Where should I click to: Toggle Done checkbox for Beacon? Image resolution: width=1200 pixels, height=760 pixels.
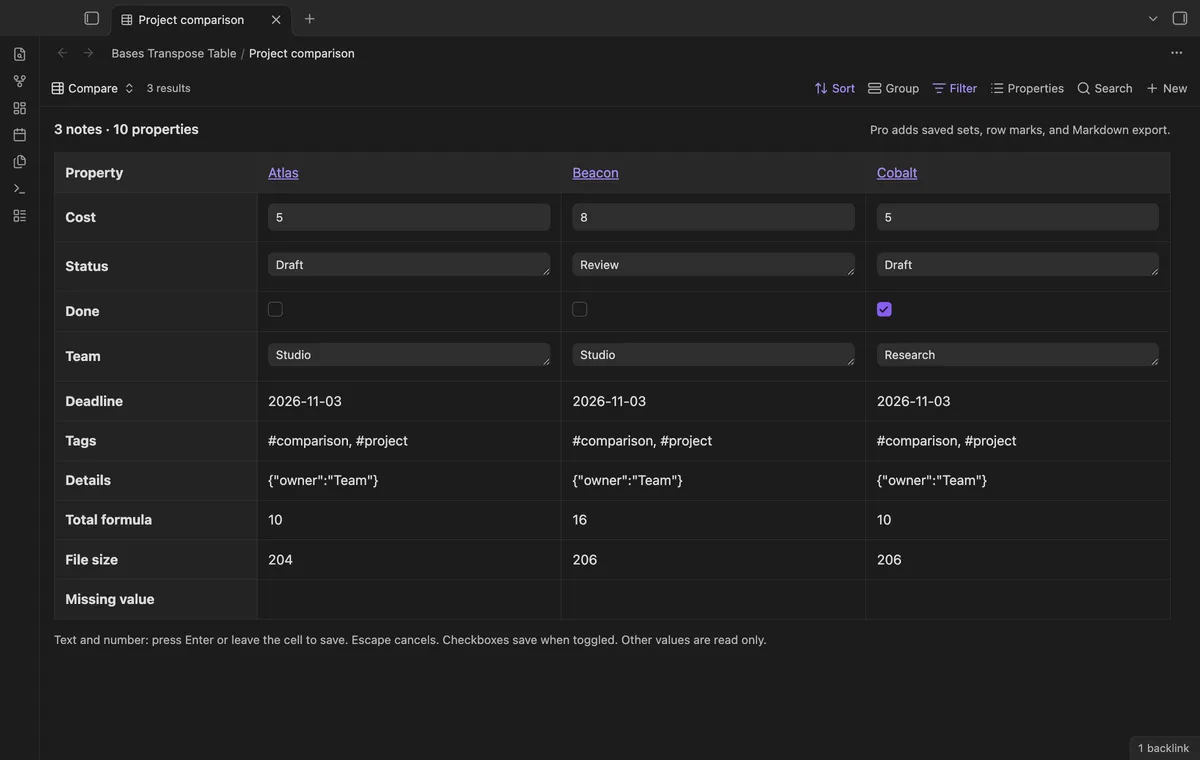click(x=580, y=309)
